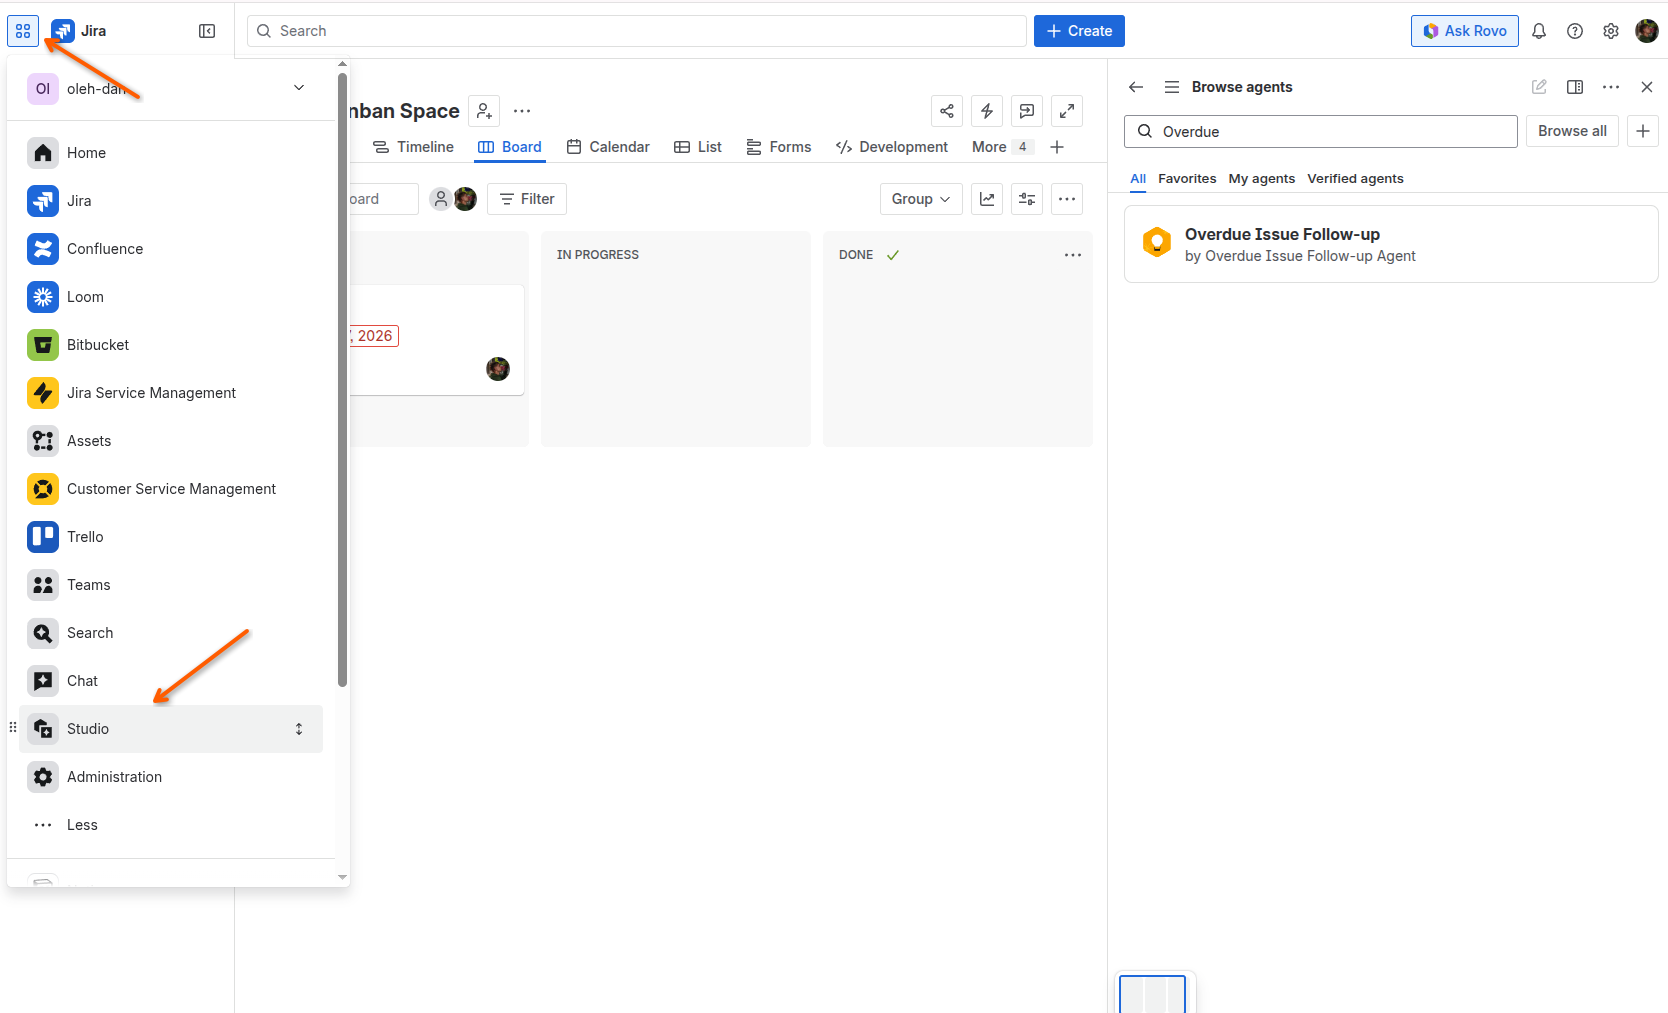The image size is (1668, 1013).
Task: Open Teams from the app list
Action: pyautogui.click(x=171, y=585)
